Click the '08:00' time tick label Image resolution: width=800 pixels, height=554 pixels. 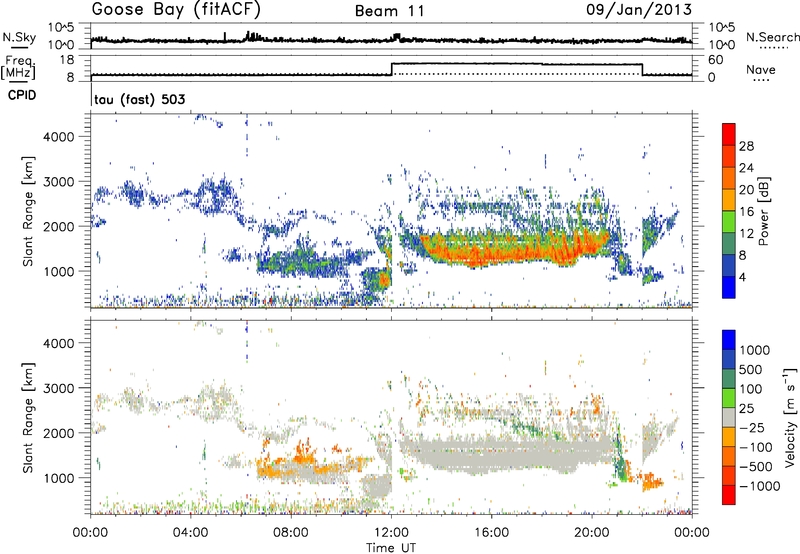(x=291, y=533)
